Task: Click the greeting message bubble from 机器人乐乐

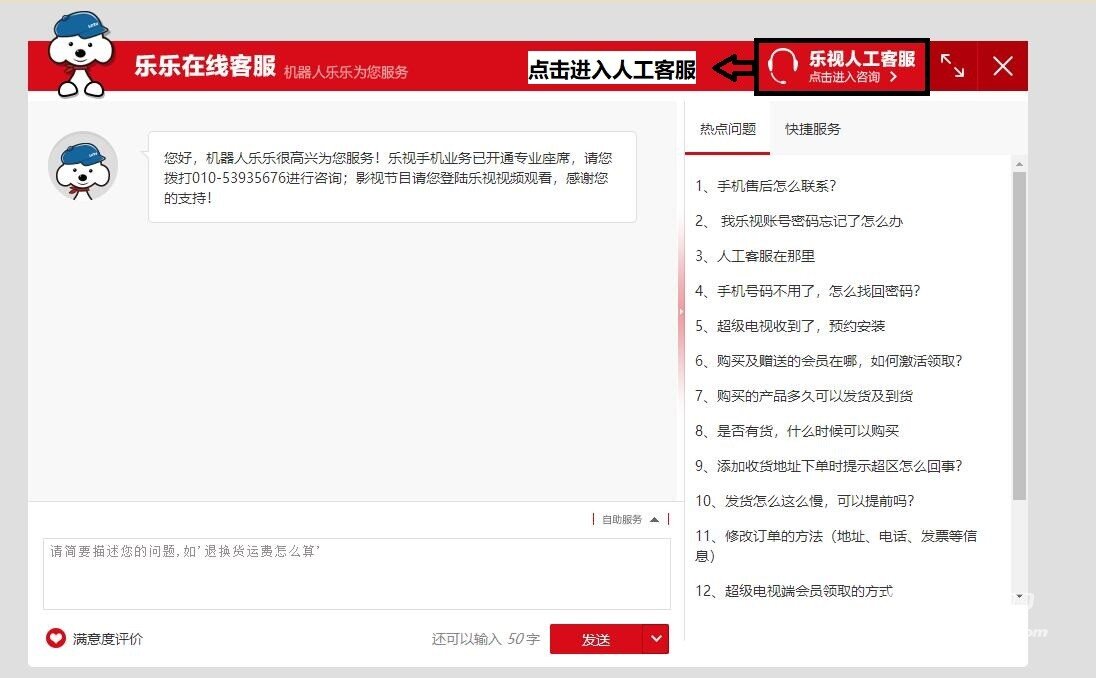Action: point(392,177)
